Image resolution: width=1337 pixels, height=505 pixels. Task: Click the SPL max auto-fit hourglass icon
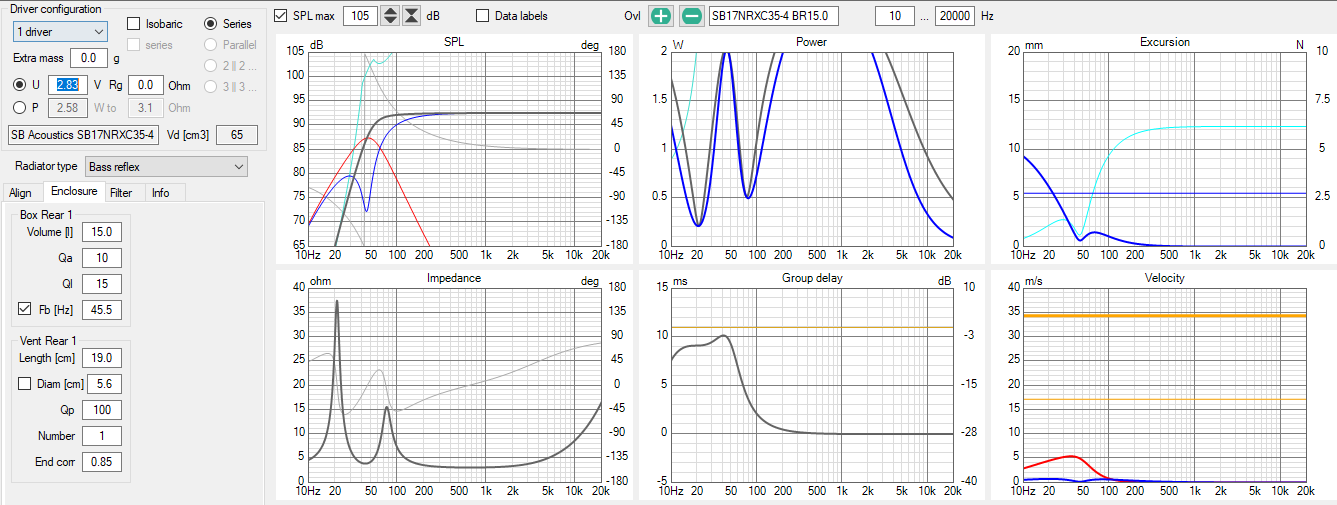tap(411, 16)
